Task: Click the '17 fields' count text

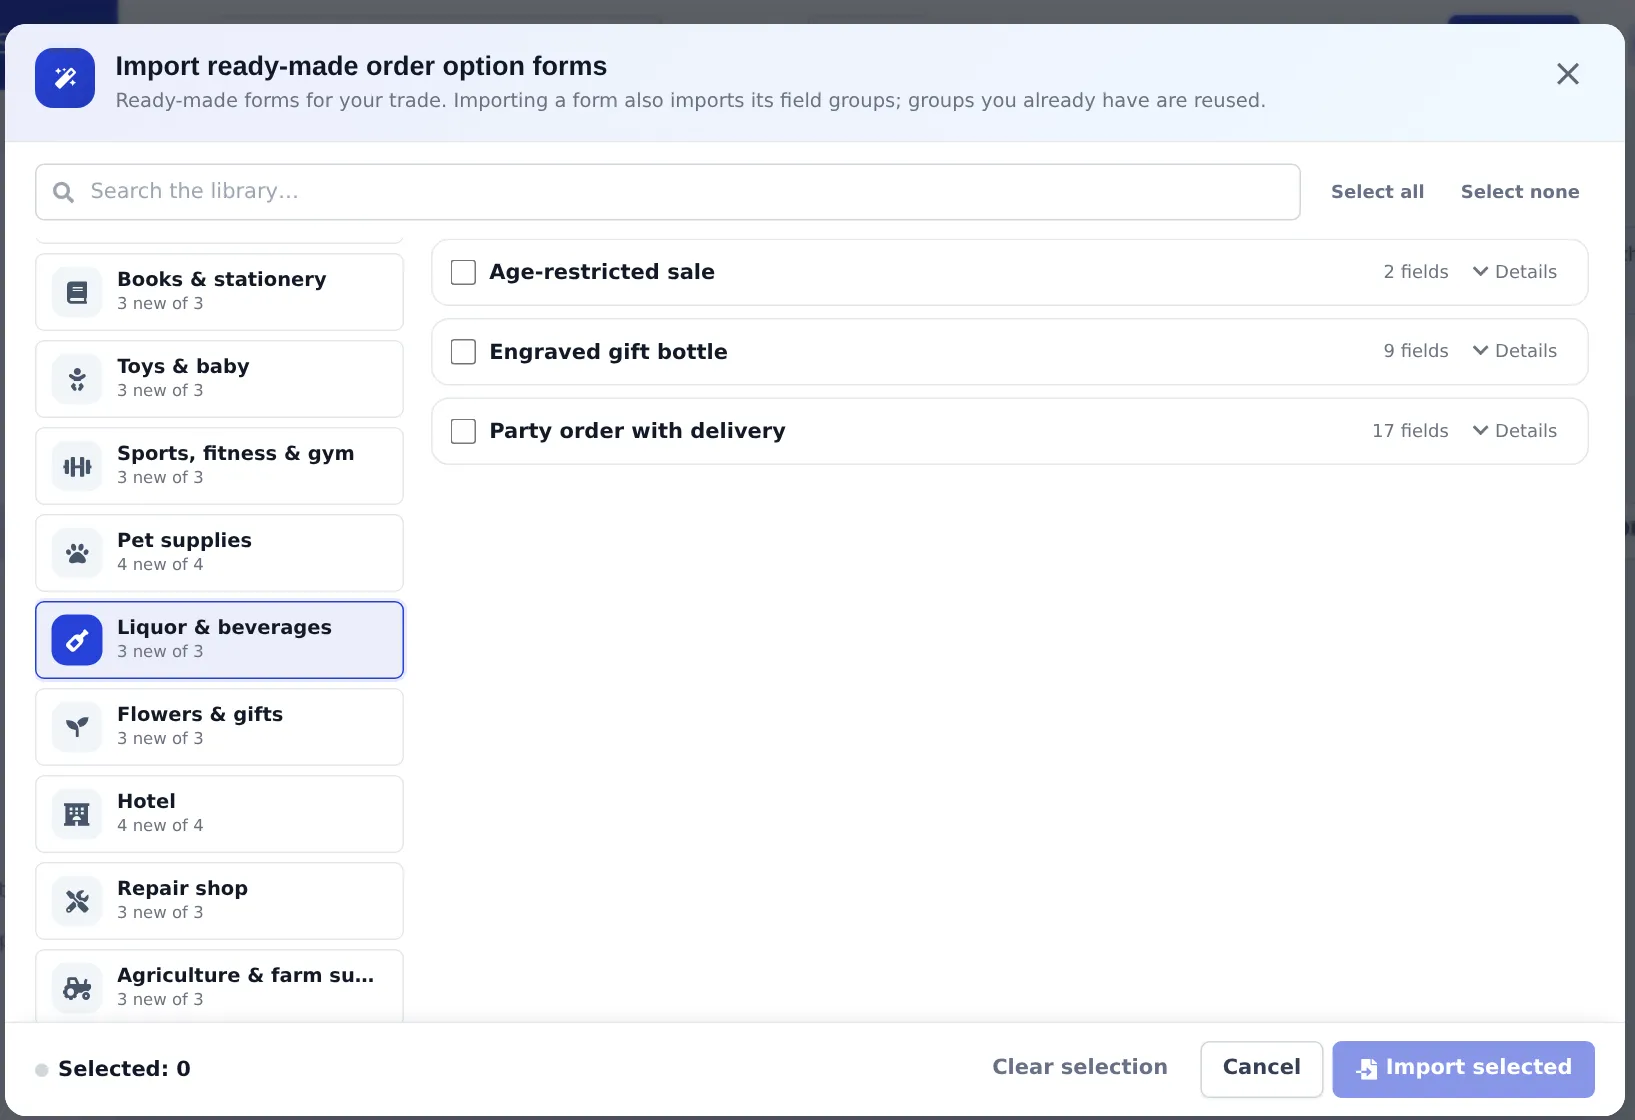Action: coord(1410,431)
